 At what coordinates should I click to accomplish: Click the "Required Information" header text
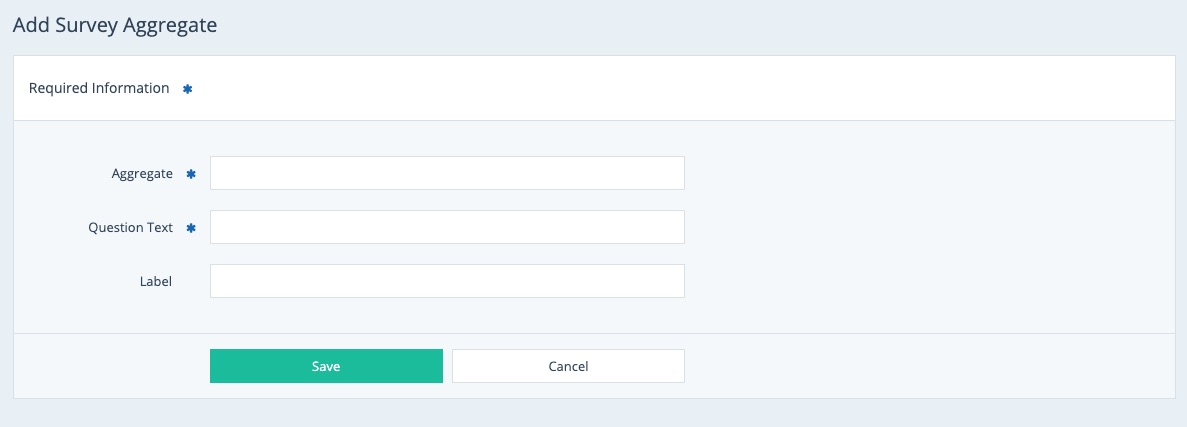tap(99, 88)
